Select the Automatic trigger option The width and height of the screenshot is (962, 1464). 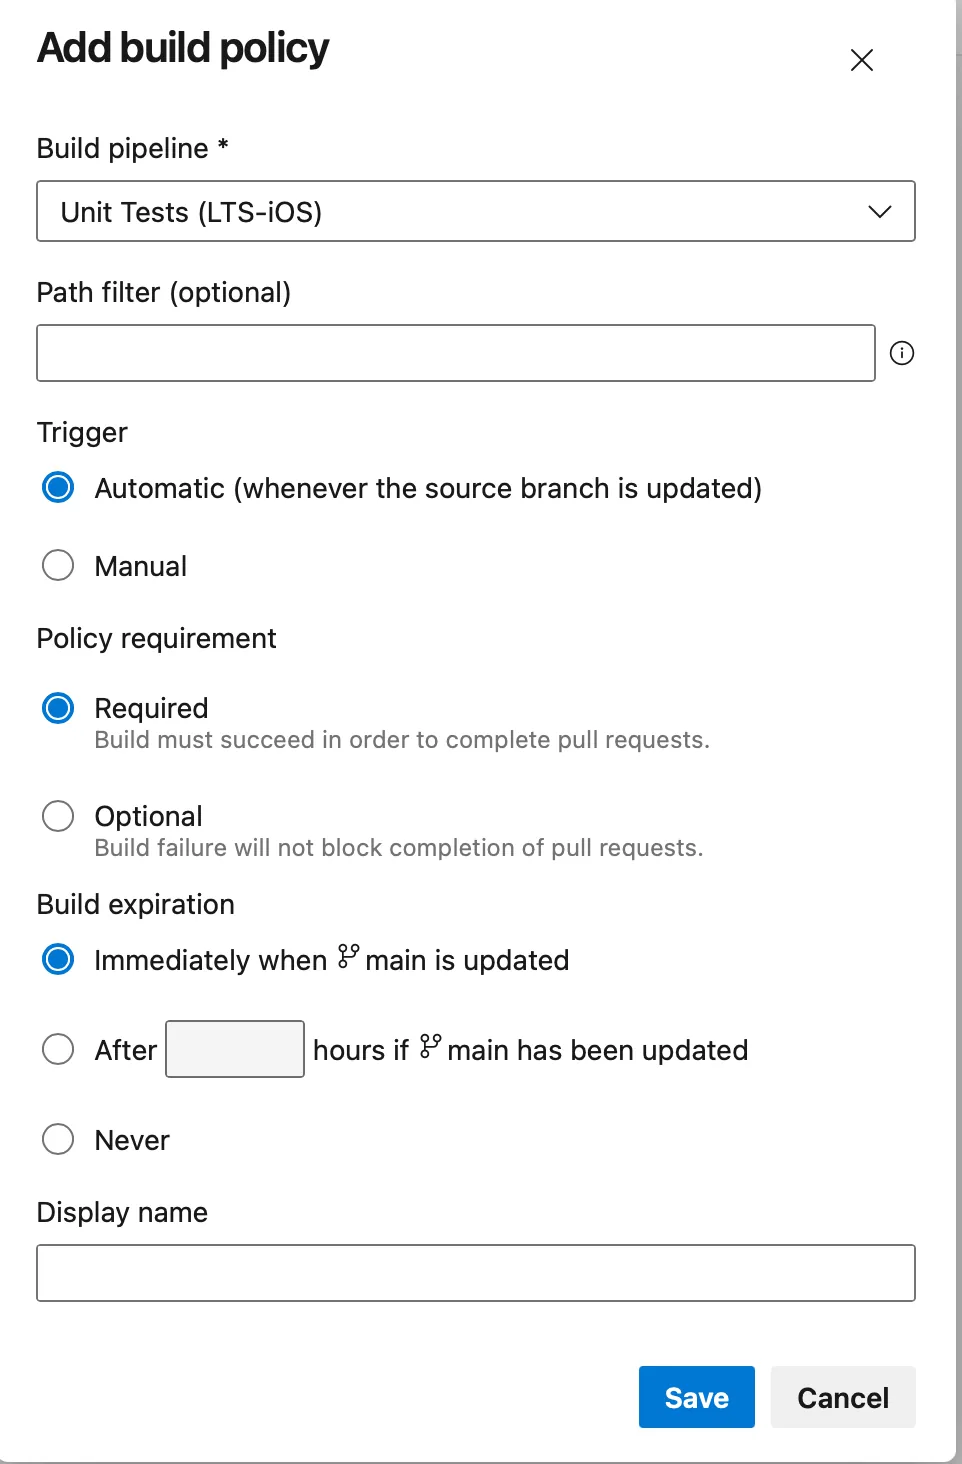[x=58, y=487]
